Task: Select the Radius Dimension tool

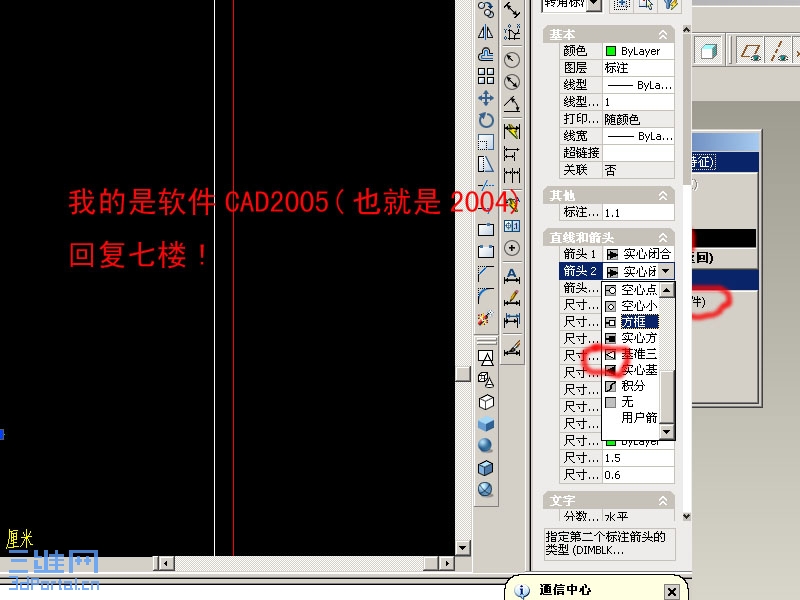Action: click(x=512, y=60)
